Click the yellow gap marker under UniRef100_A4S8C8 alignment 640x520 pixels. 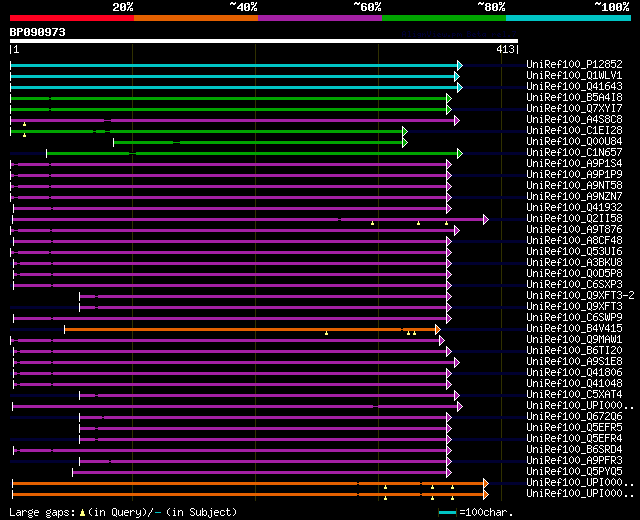(x=24, y=124)
